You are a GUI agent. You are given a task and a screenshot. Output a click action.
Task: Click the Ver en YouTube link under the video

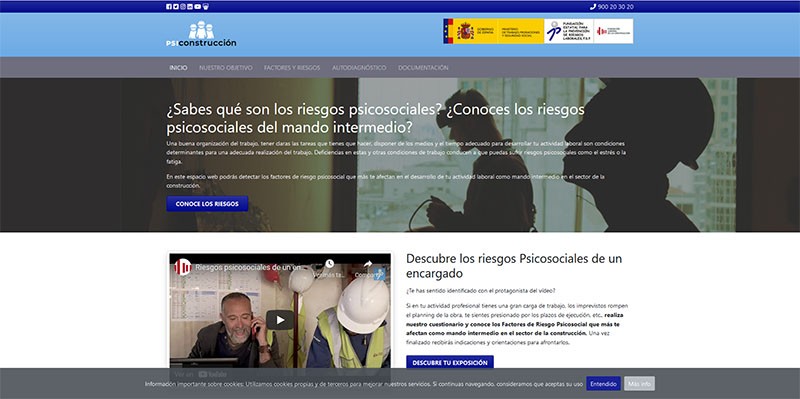pyautogui.click(x=200, y=374)
